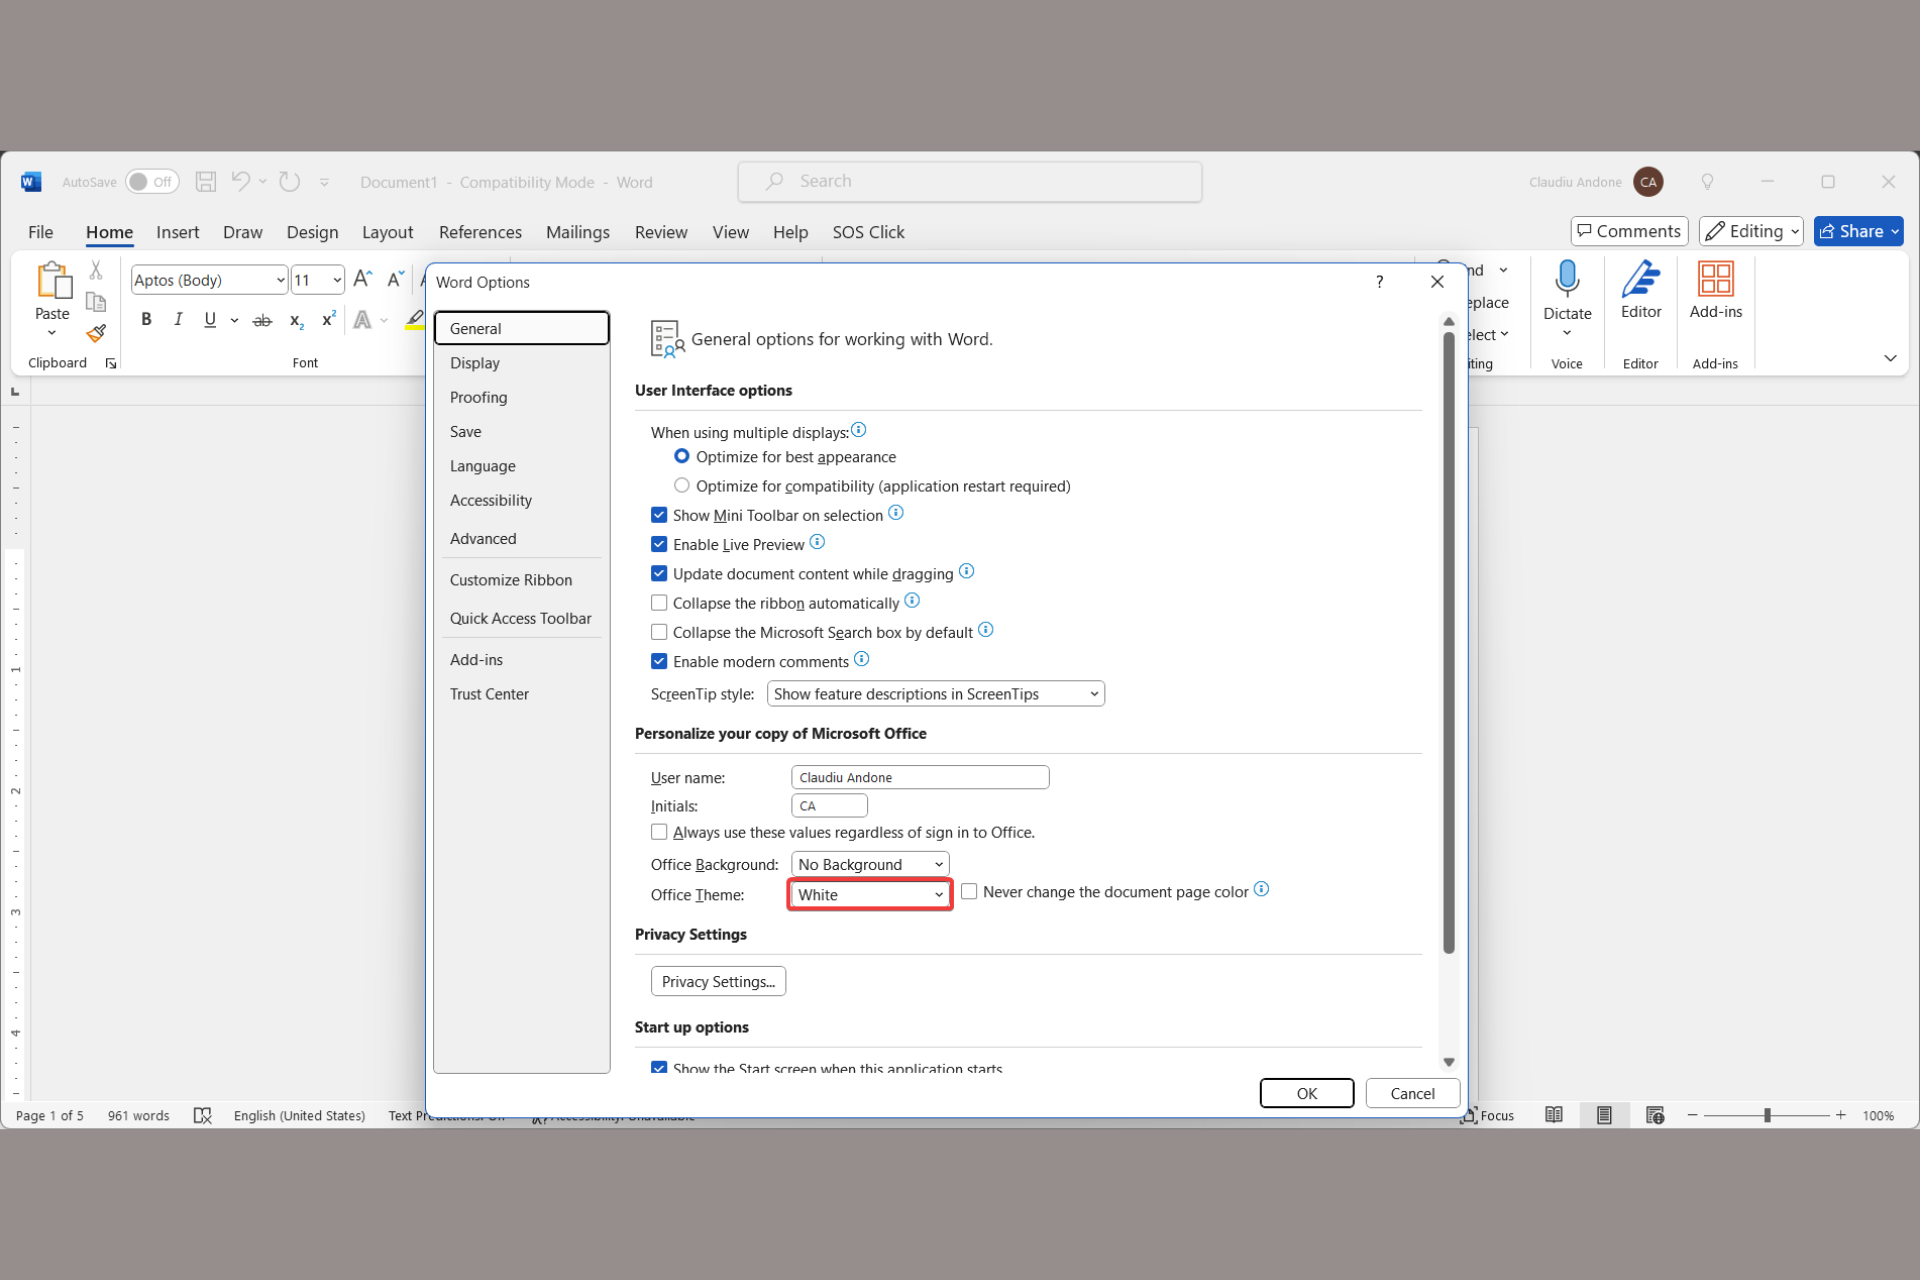Click the Bold formatting icon
This screenshot has width=1920, height=1280.
coord(146,319)
